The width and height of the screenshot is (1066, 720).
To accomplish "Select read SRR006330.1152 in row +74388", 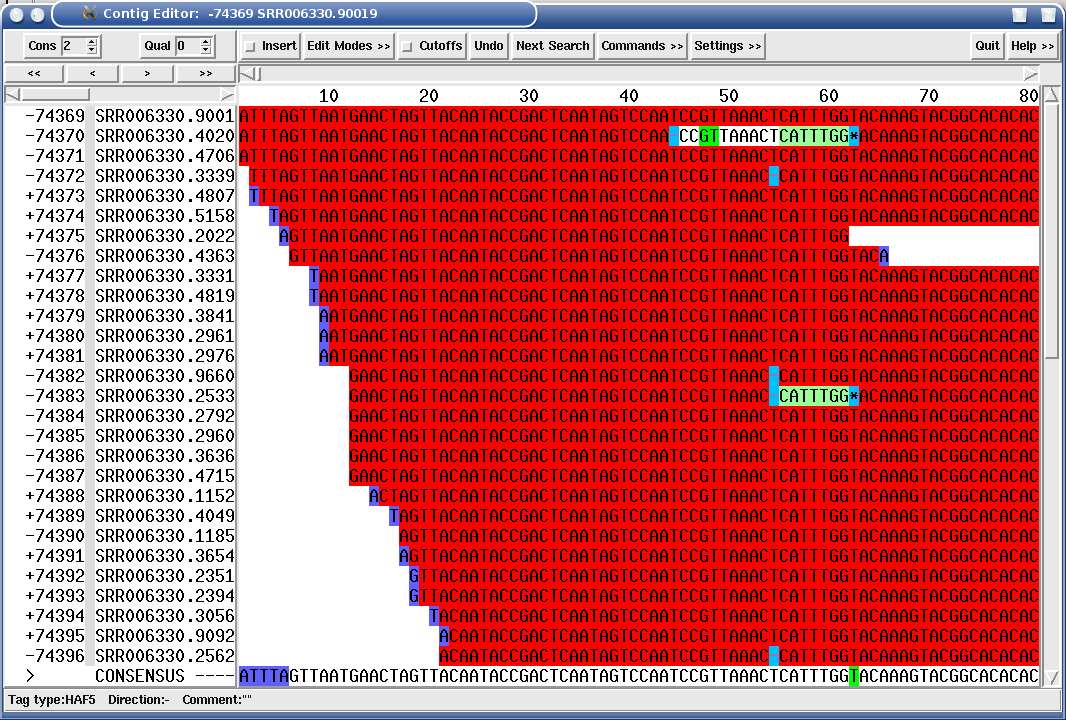I will (165, 496).
